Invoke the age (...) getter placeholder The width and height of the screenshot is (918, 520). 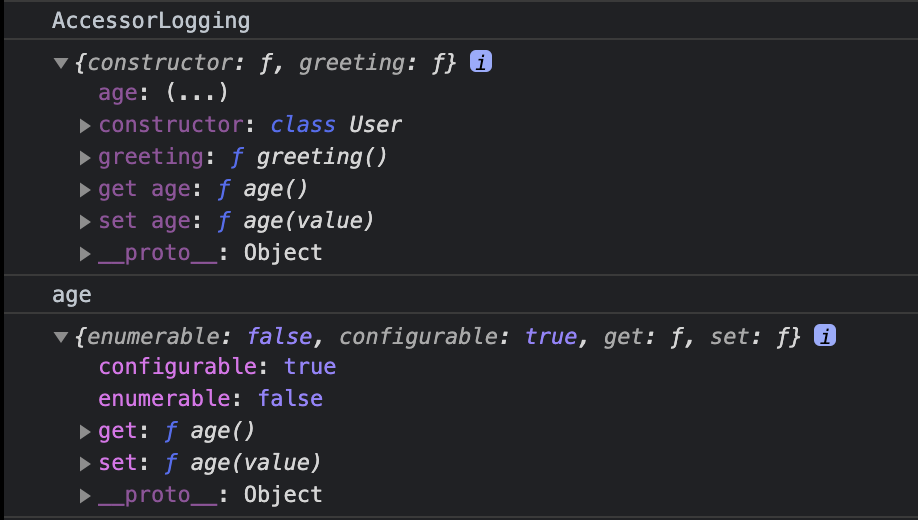coord(197,93)
